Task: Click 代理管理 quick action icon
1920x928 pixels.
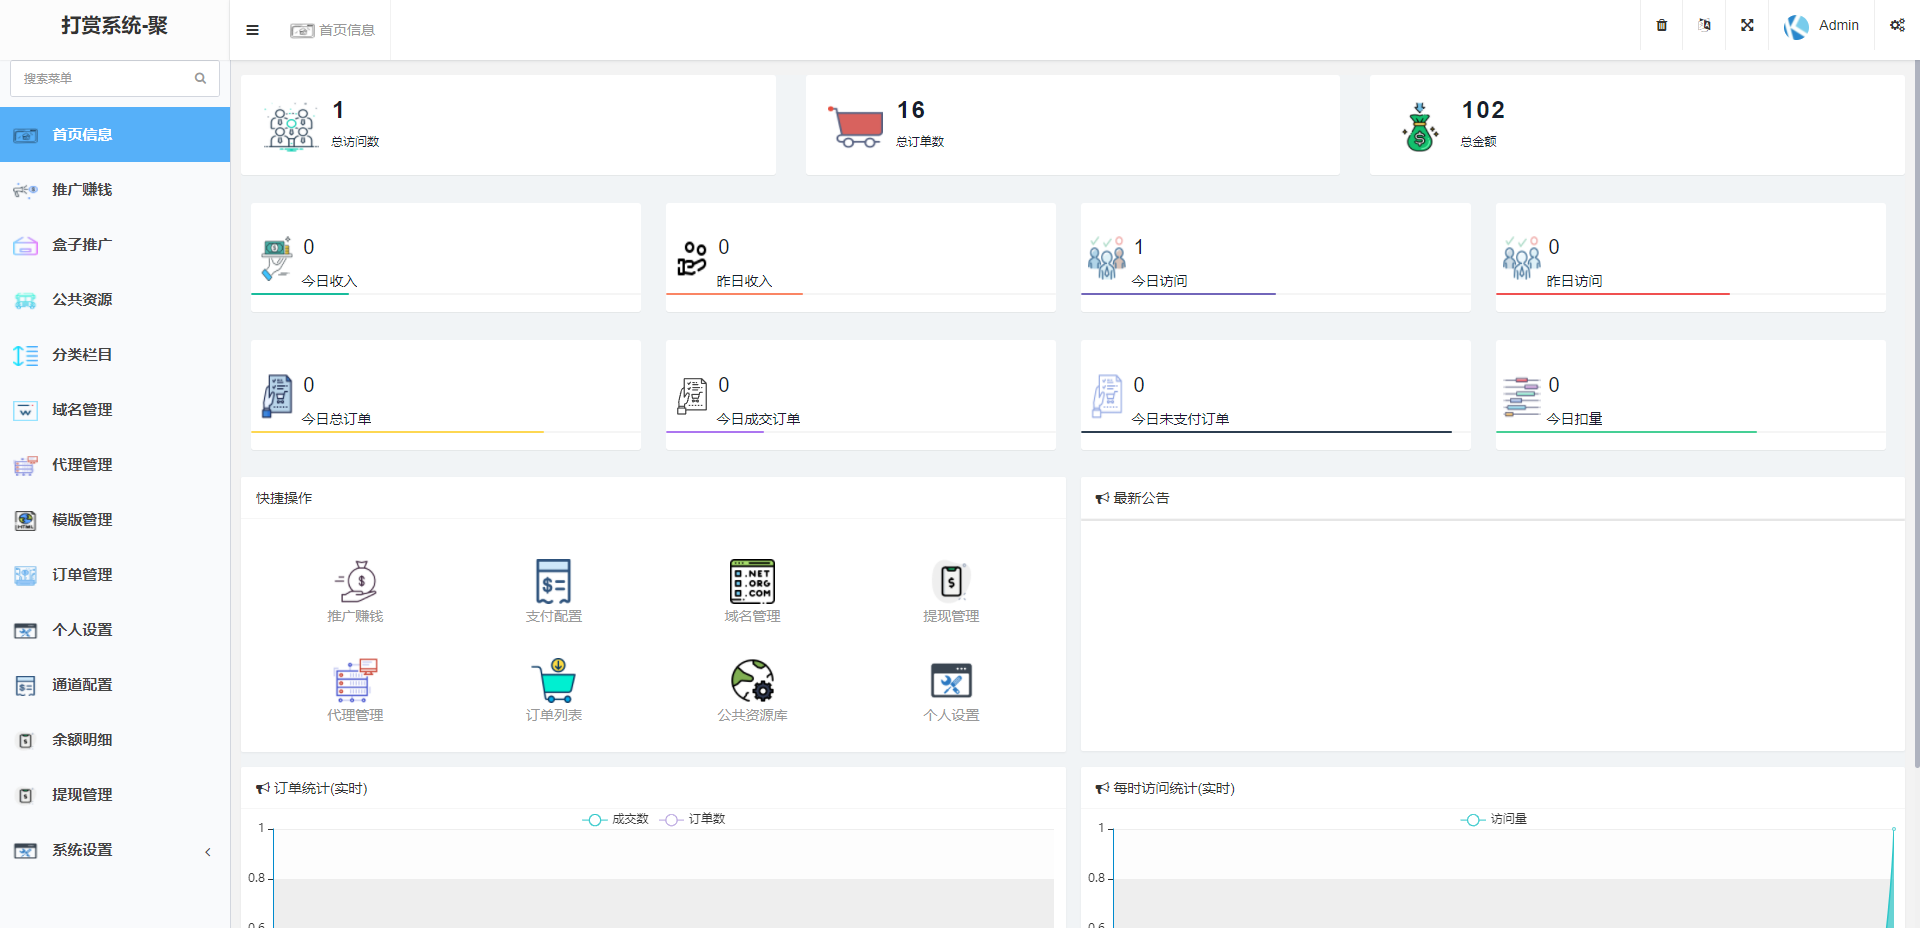Action: [x=355, y=681]
